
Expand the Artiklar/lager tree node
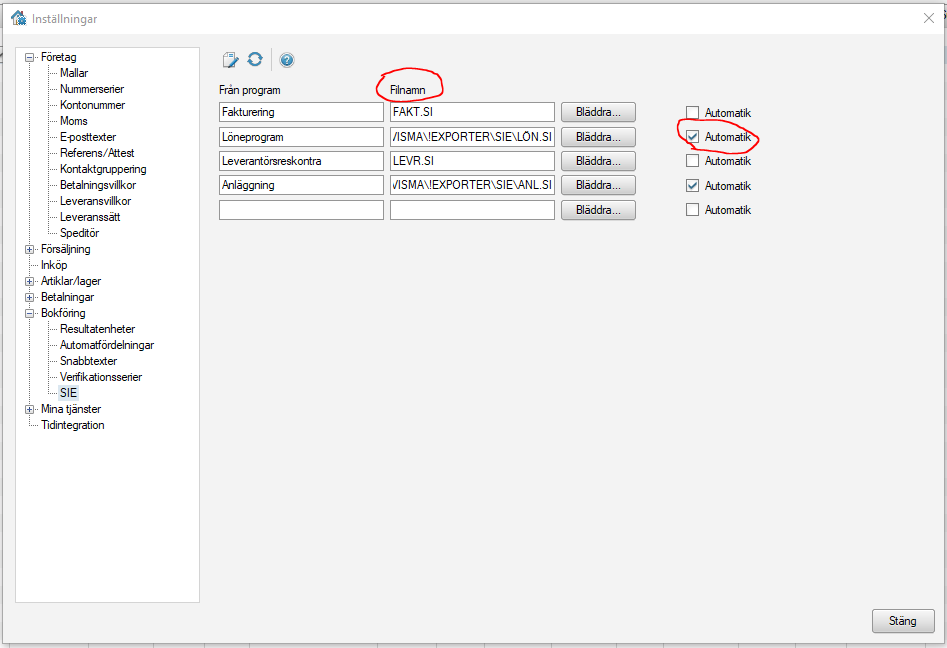pyautogui.click(x=29, y=281)
